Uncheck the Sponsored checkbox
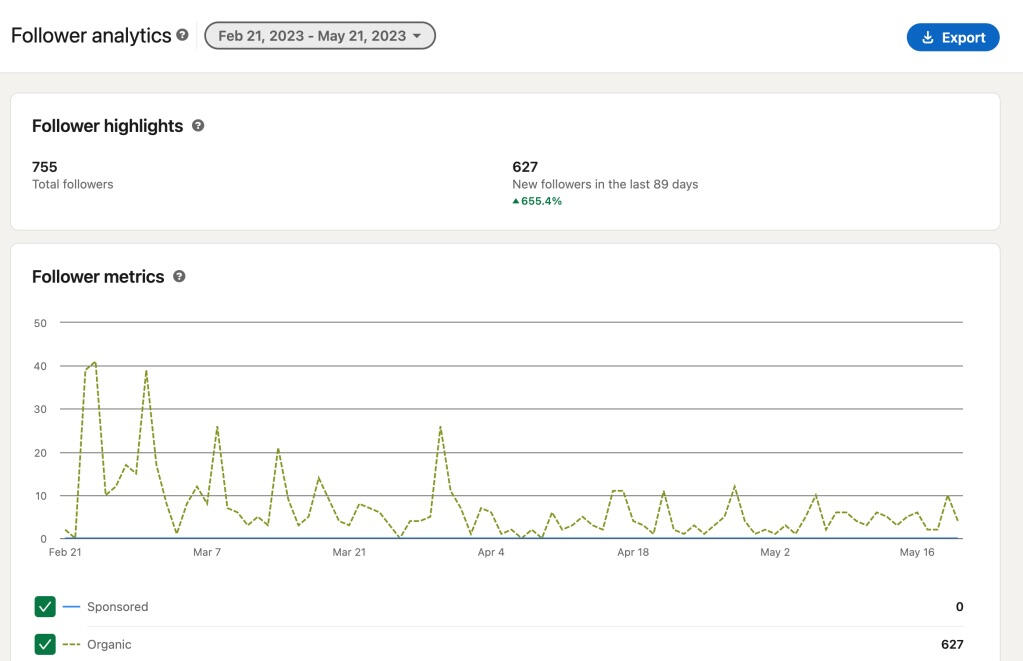The image size is (1023, 661). pyautogui.click(x=45, y=607)
